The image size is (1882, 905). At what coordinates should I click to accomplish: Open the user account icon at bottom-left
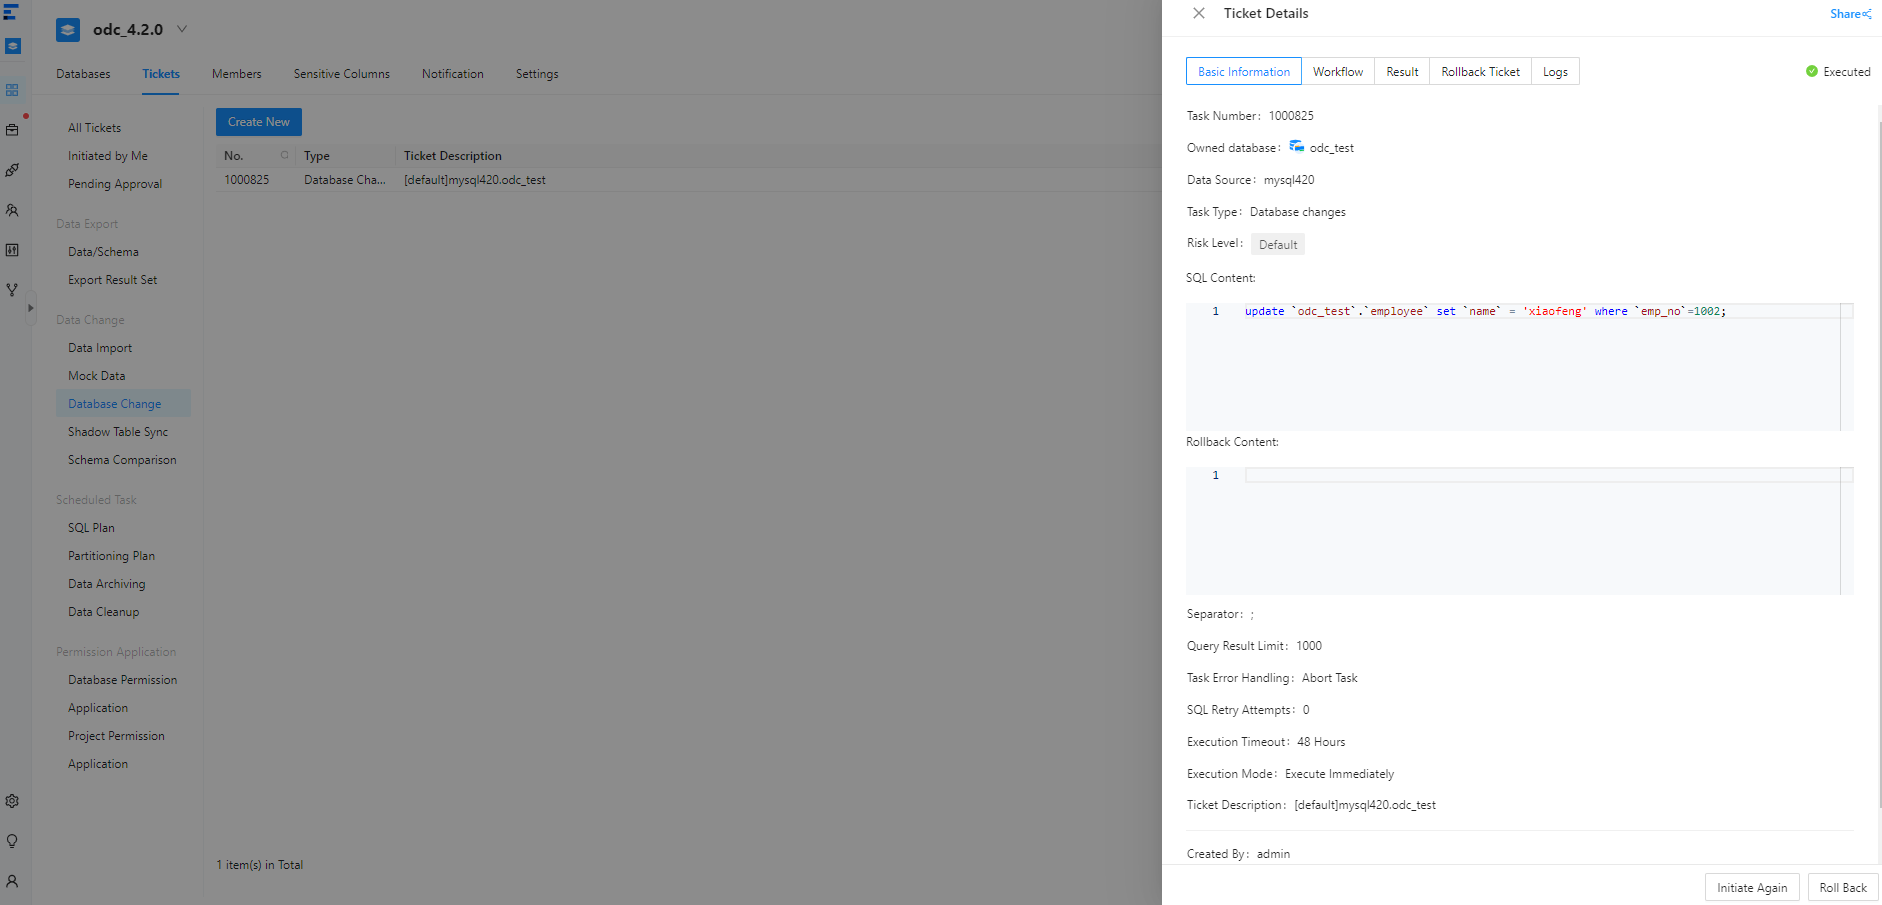12,881
